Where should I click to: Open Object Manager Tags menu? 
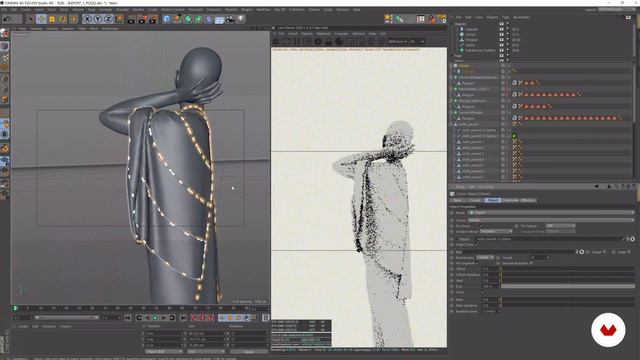tap(505, 18)
